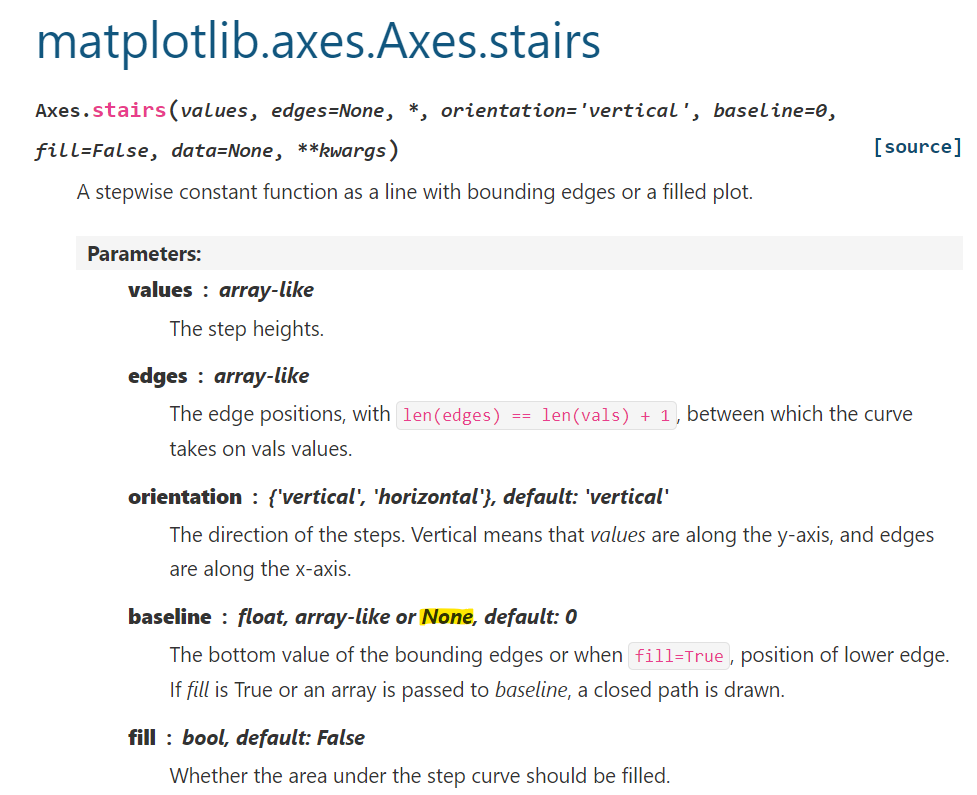Screen dimensions: 977x795
Task: Open the [source] link for stairs
Action: point(917,146)
